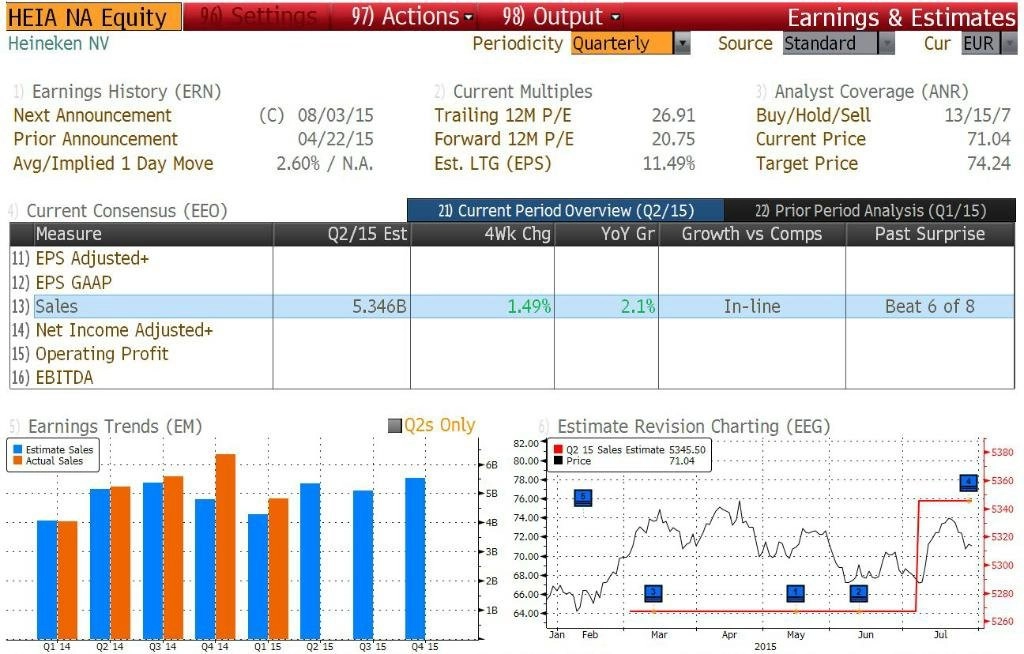This screenshot has height=654, width=1024.
Task: Open the 96) Settings menu
Action: click(x=258, y=16)
